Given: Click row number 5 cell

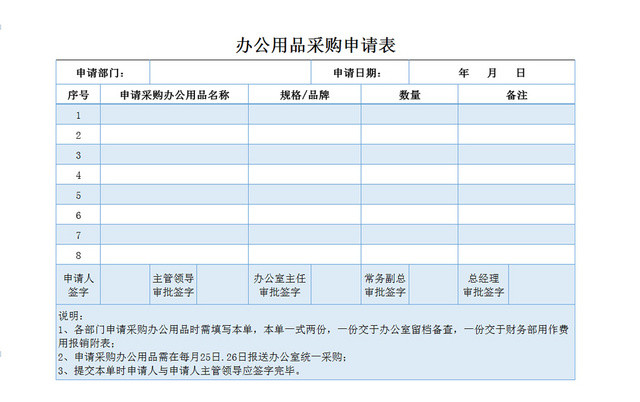Looking at the screenshot, I should [78, 195].
